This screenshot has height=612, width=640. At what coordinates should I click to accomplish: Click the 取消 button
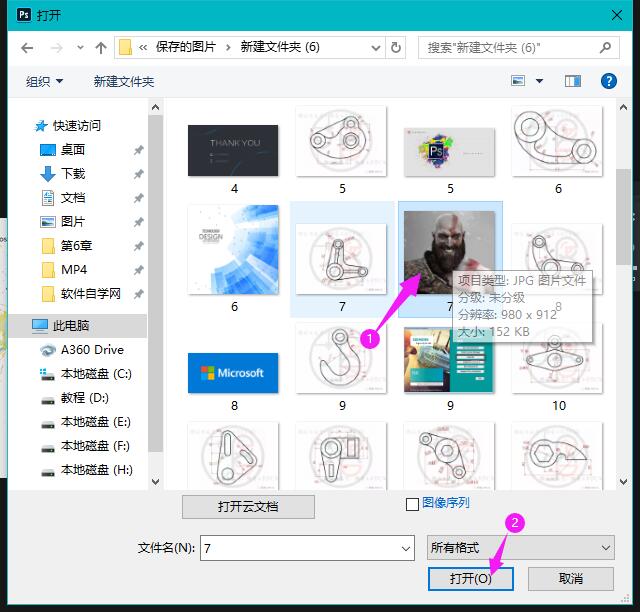pyautogui.click(x=571, y=579)
